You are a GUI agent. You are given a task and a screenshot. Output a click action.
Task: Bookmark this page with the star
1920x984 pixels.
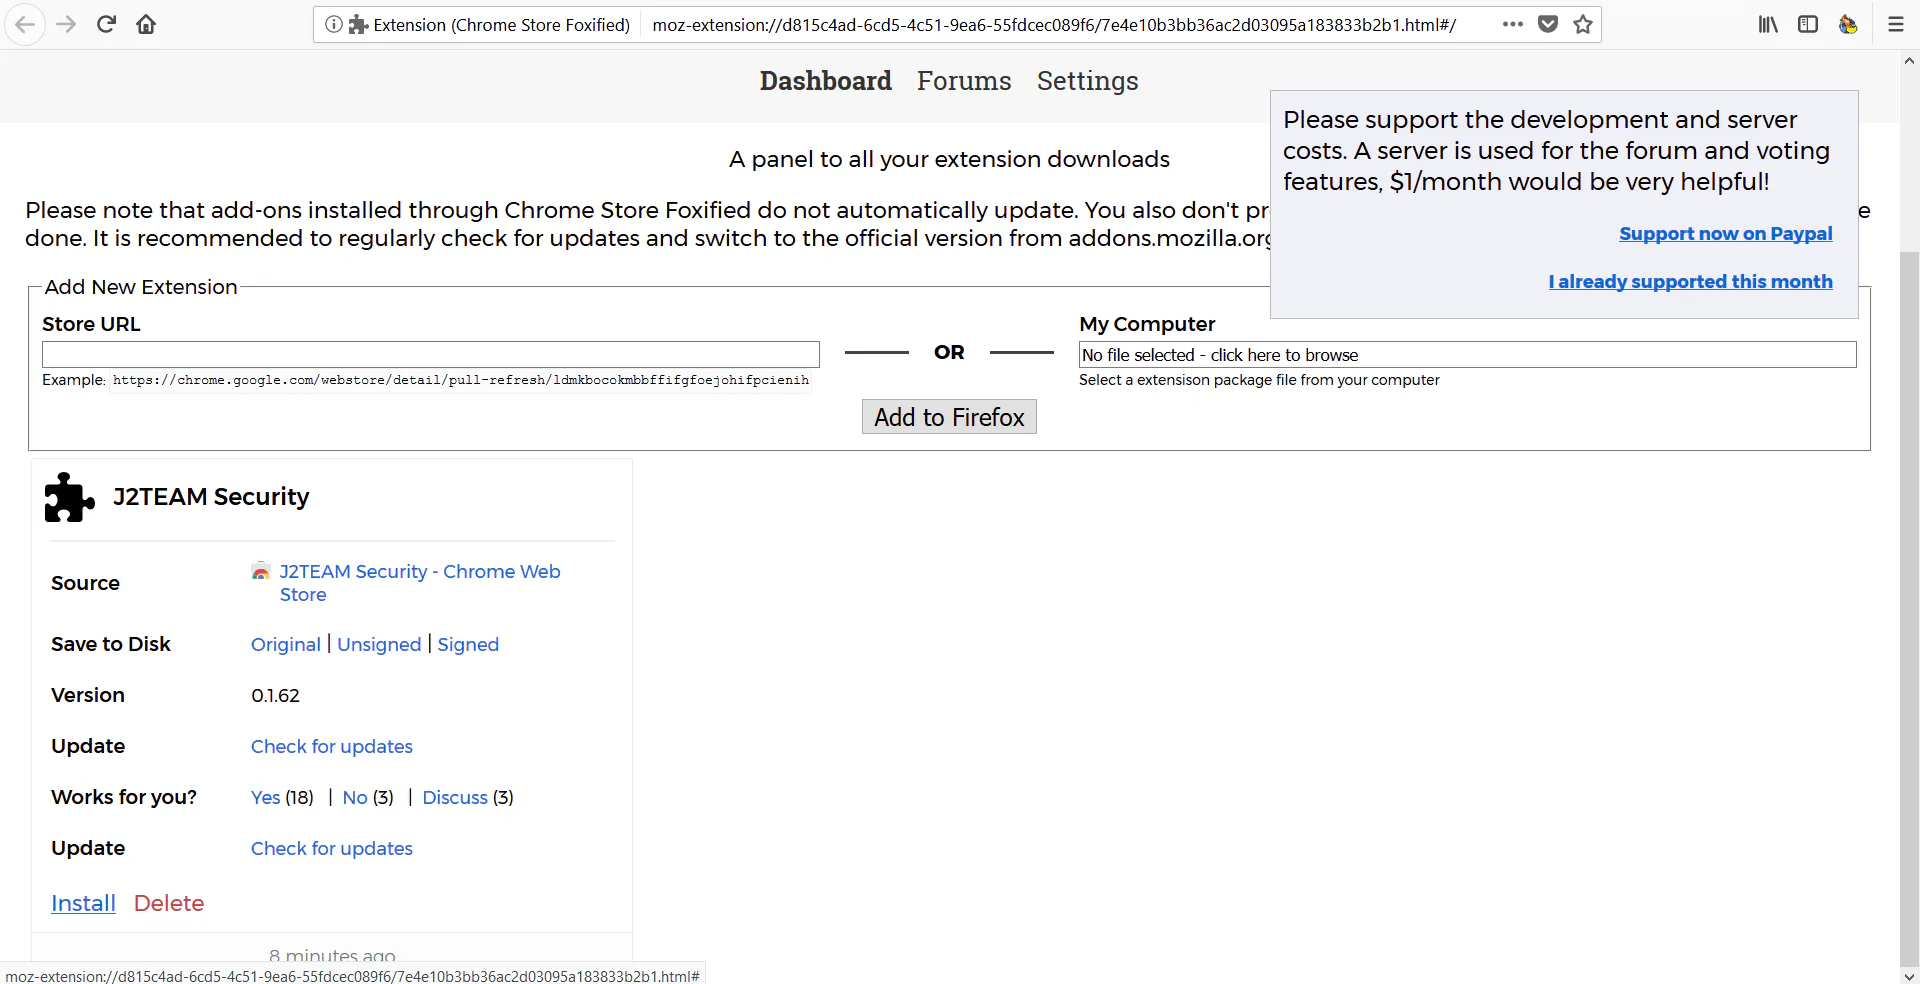point(1583,25)
